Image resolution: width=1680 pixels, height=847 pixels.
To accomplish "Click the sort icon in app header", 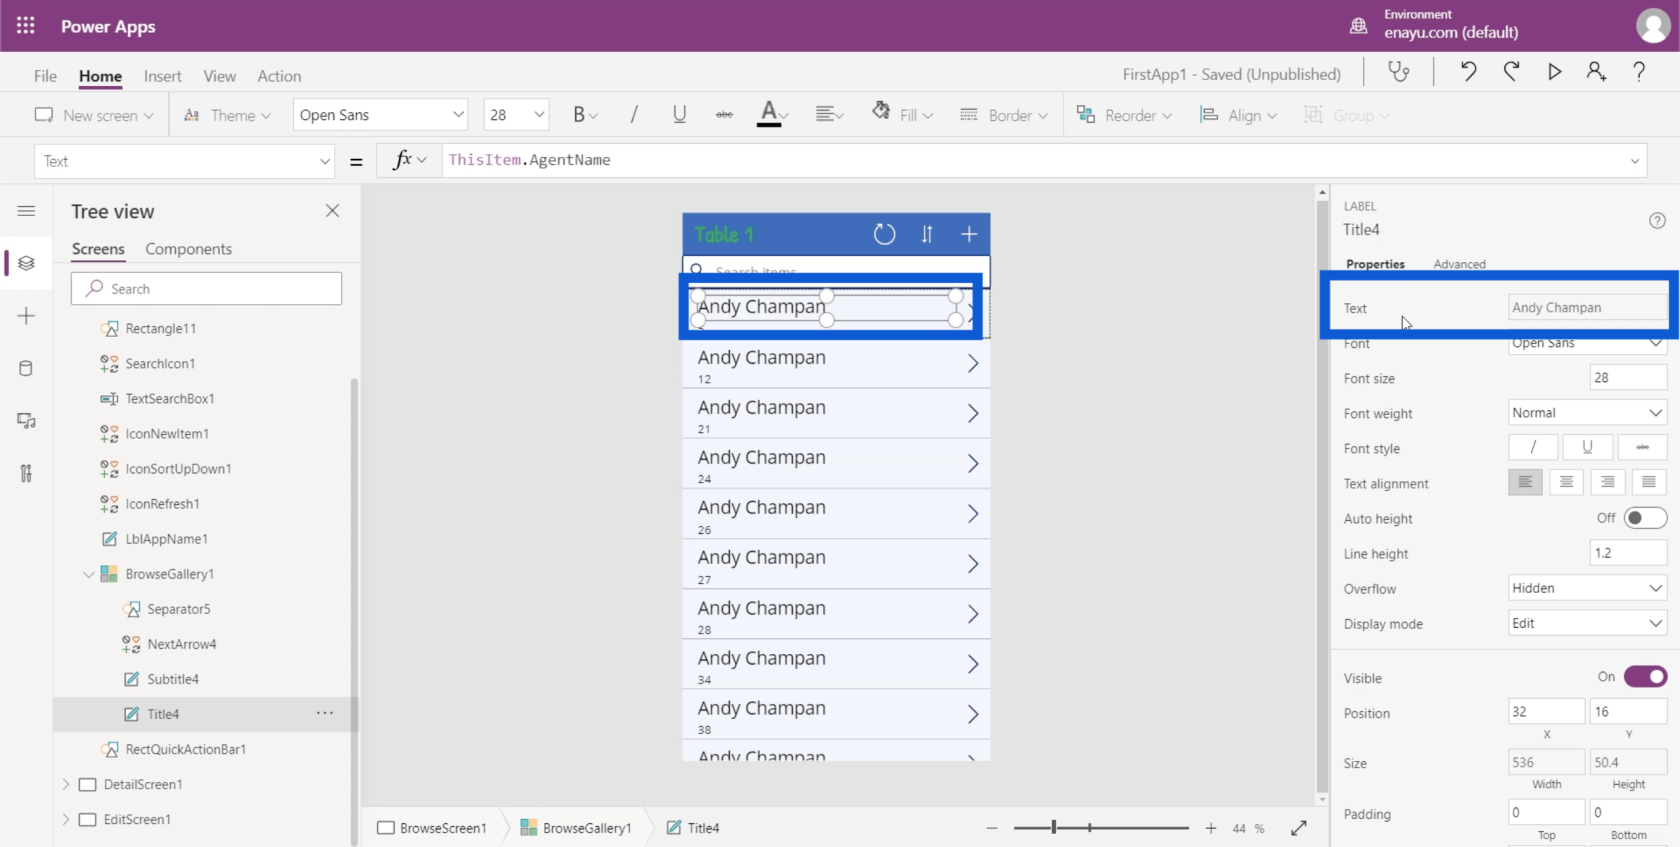I will point(927,234).
